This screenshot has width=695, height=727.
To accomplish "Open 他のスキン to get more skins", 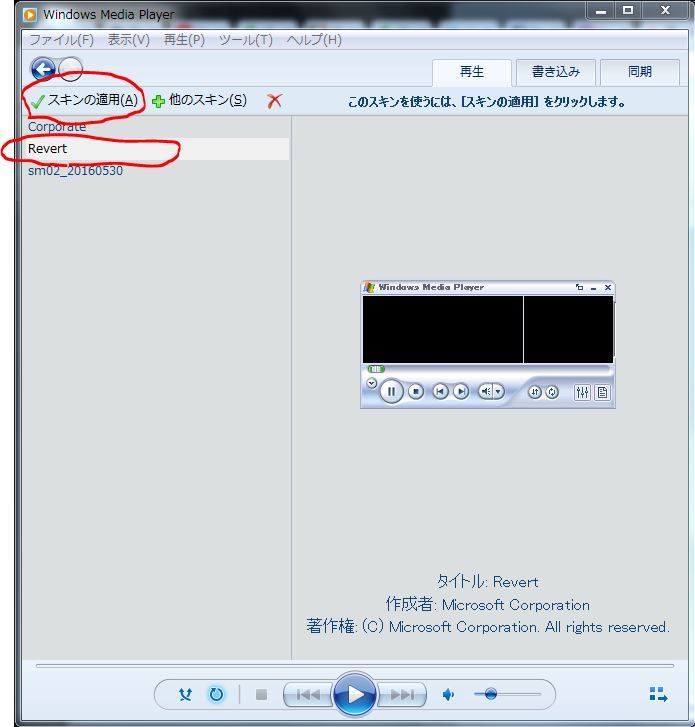I will click(x=200, y=100).
